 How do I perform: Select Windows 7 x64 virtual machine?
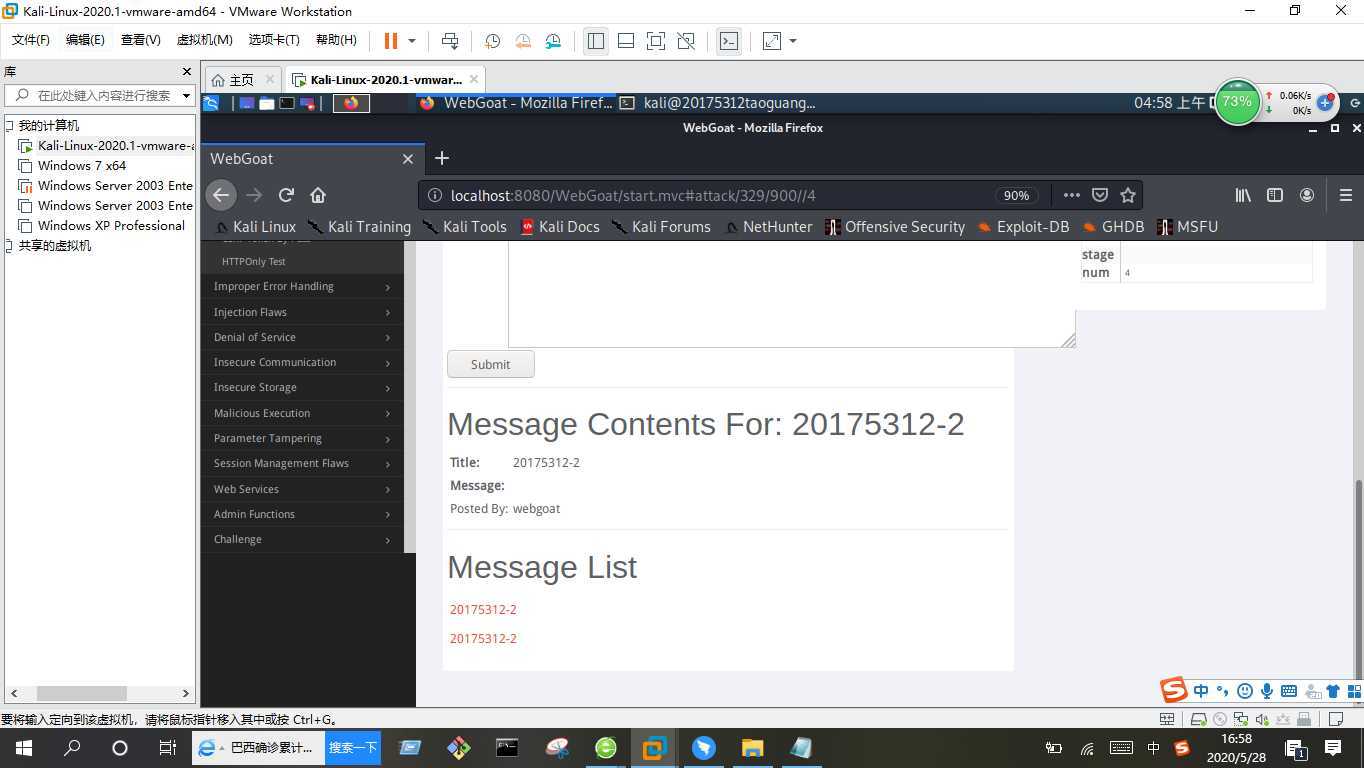(x=82, y=166)
